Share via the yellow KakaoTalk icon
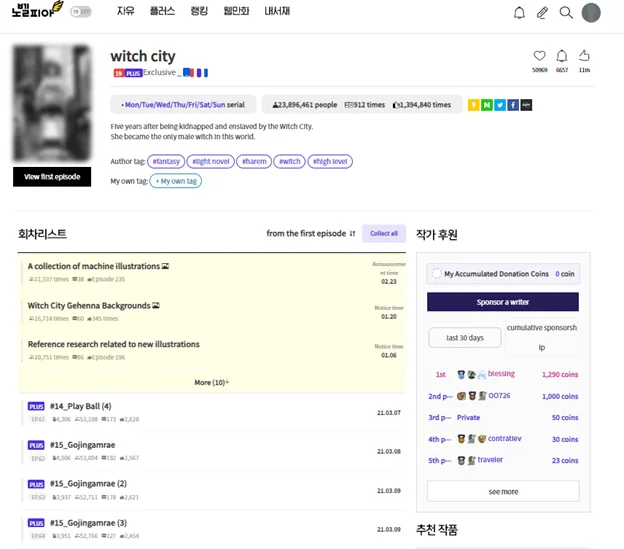Viewport: 624px width, 549px height. (x=473, y=105)
